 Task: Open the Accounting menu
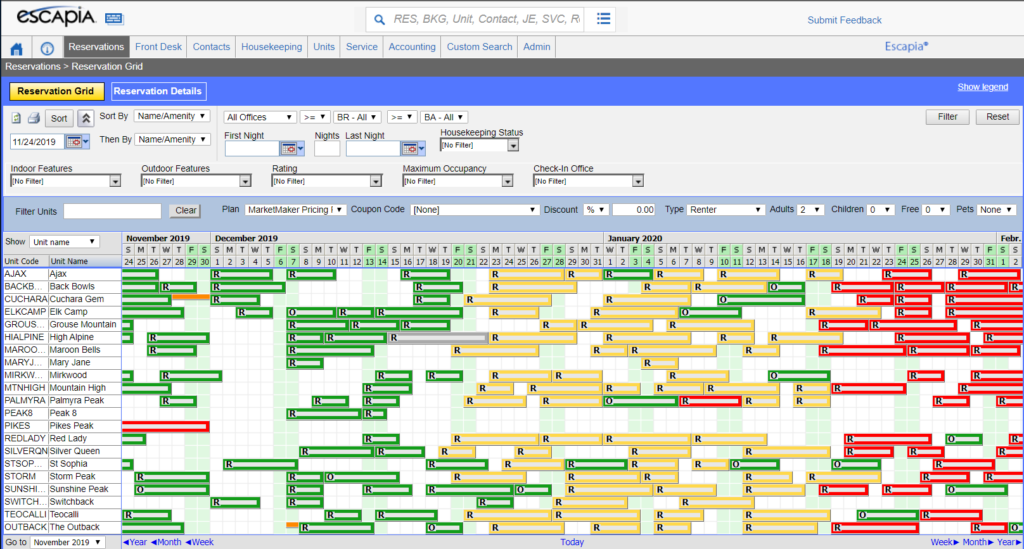pyautogui.click(x=411, y=47)
